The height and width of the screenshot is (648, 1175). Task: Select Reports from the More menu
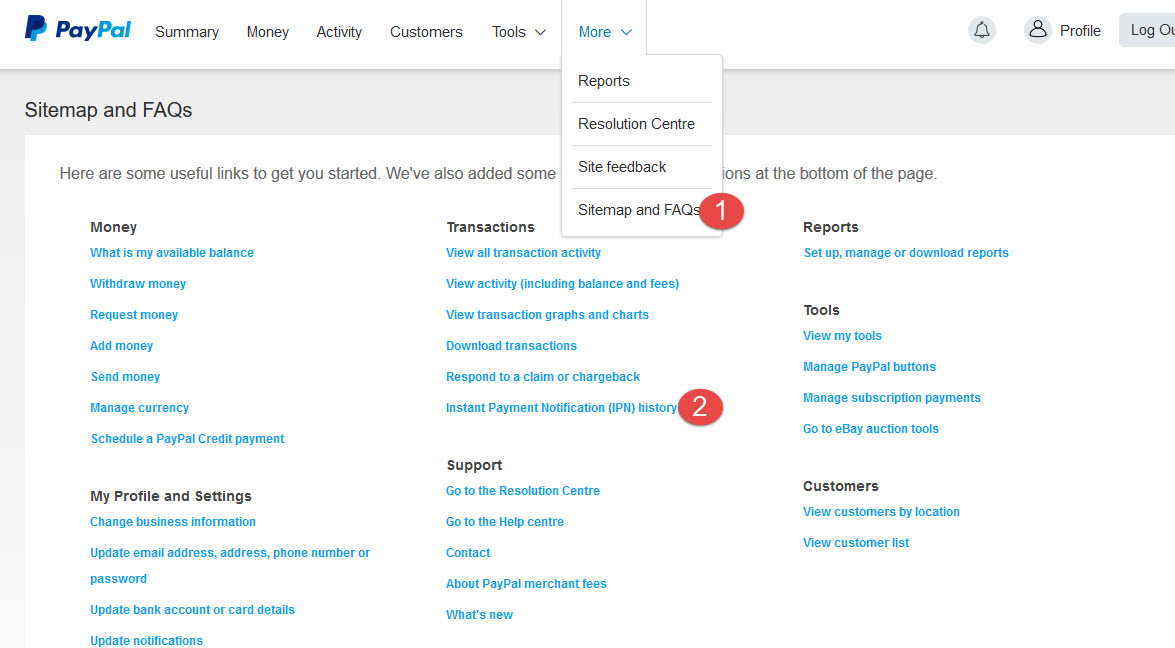click(604, 81)
